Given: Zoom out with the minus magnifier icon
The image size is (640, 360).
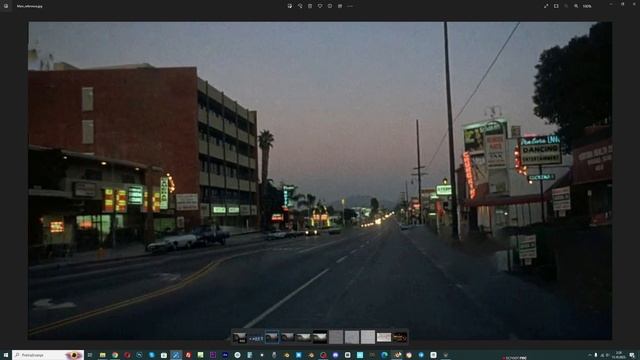Looking at the screenshot, I should coord(566,6).
